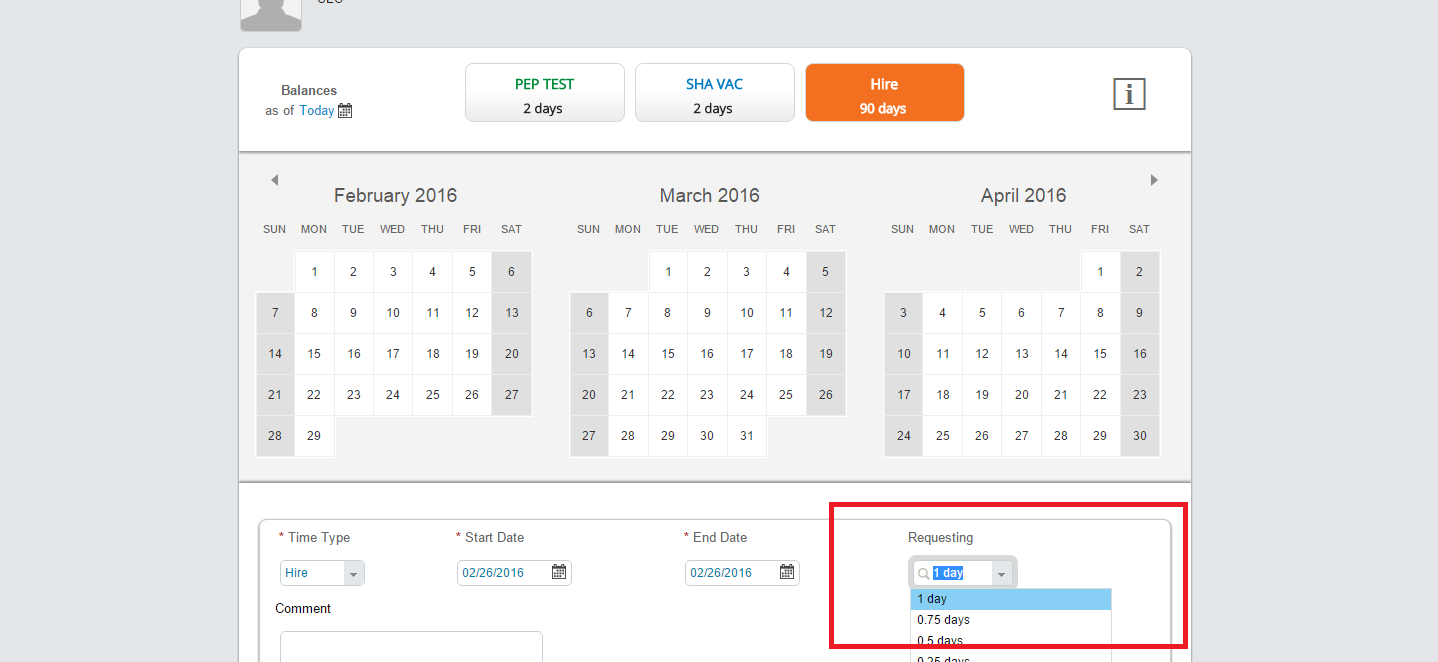1438x662 pixels.
Task: Focus the Comment text box
Action: (x=411, y=647)
